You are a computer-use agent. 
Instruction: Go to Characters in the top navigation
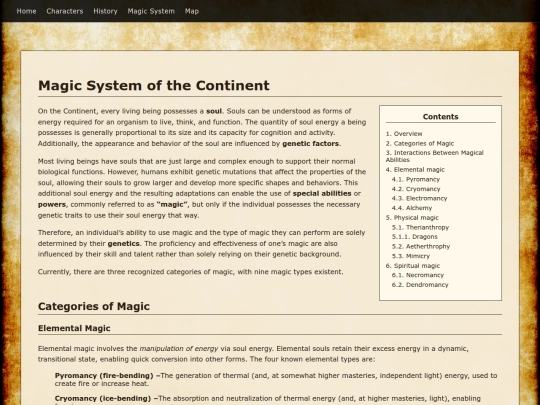point(65,11)
